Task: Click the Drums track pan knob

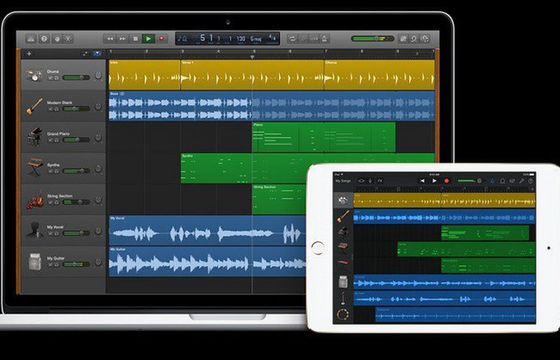Action: 98,76
